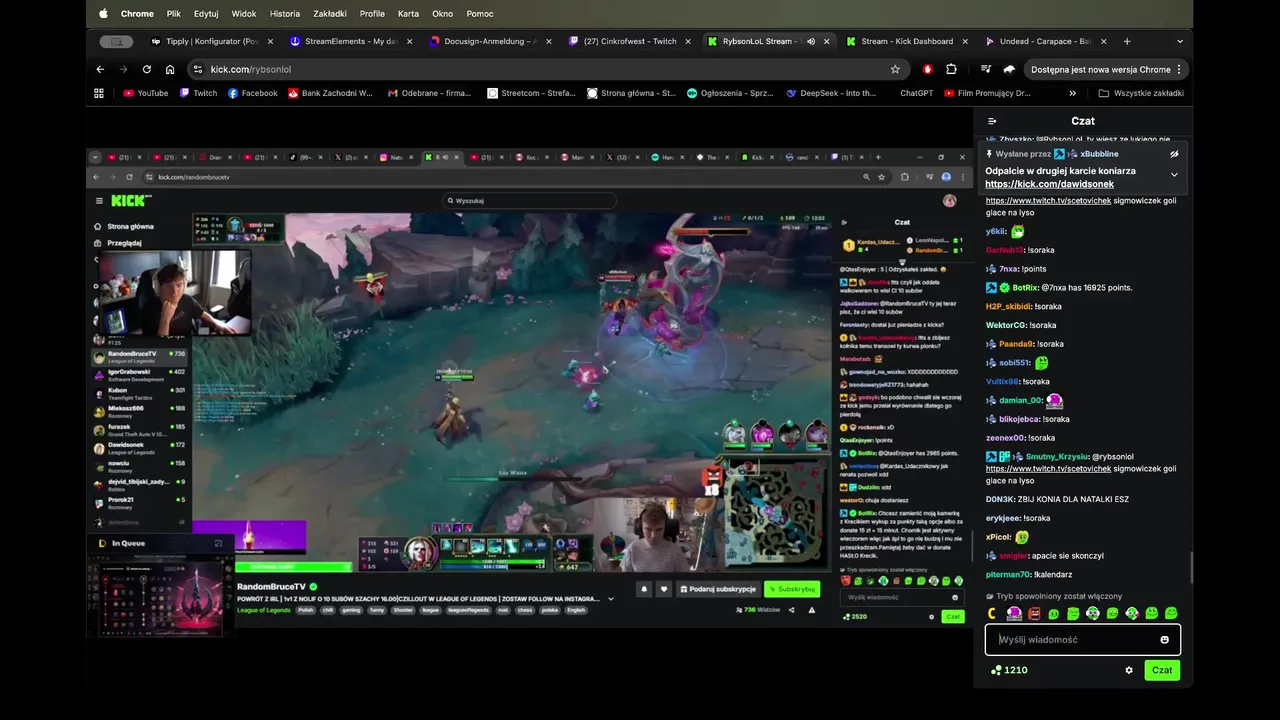The height and width of the screenshot is (720, 1280).
Task: Click the username DON3K in chat
Action: click(1000, 499)
